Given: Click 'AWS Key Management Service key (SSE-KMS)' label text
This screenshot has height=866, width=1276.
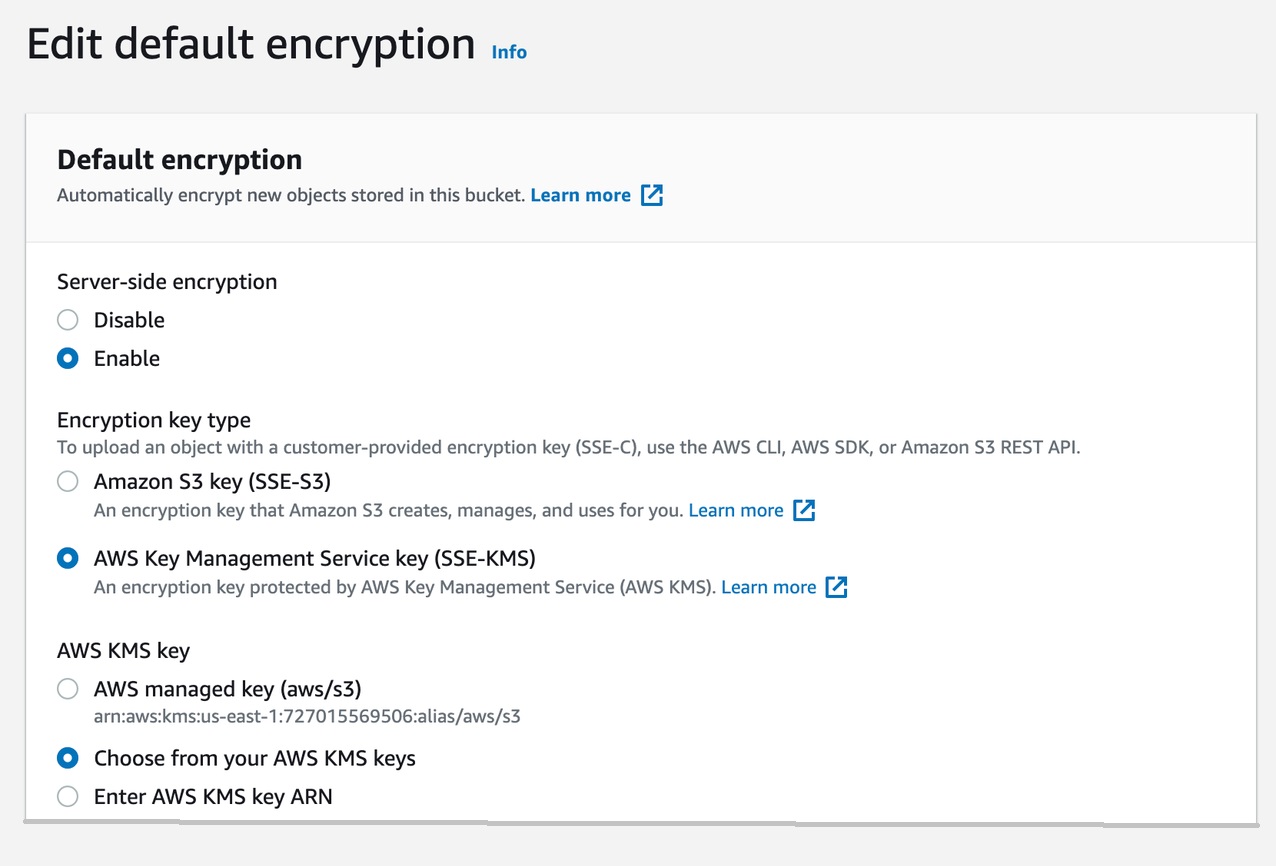Looking at the screenshot, I should pyautogui.click(x=315, y=558).
